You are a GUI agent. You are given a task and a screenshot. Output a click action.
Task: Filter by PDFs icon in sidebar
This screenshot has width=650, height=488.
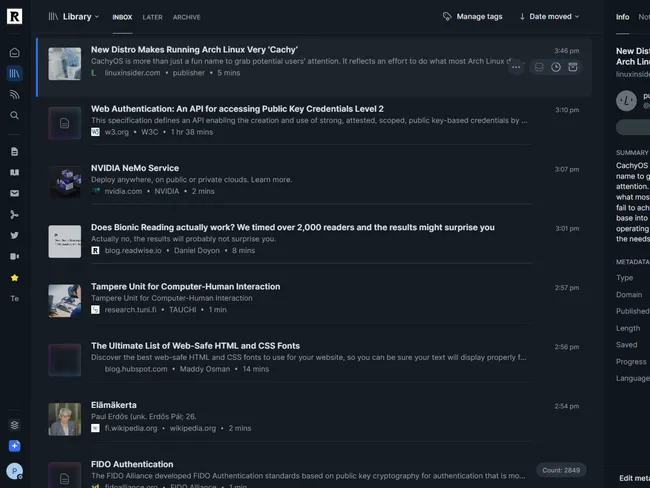click(15, 214)
